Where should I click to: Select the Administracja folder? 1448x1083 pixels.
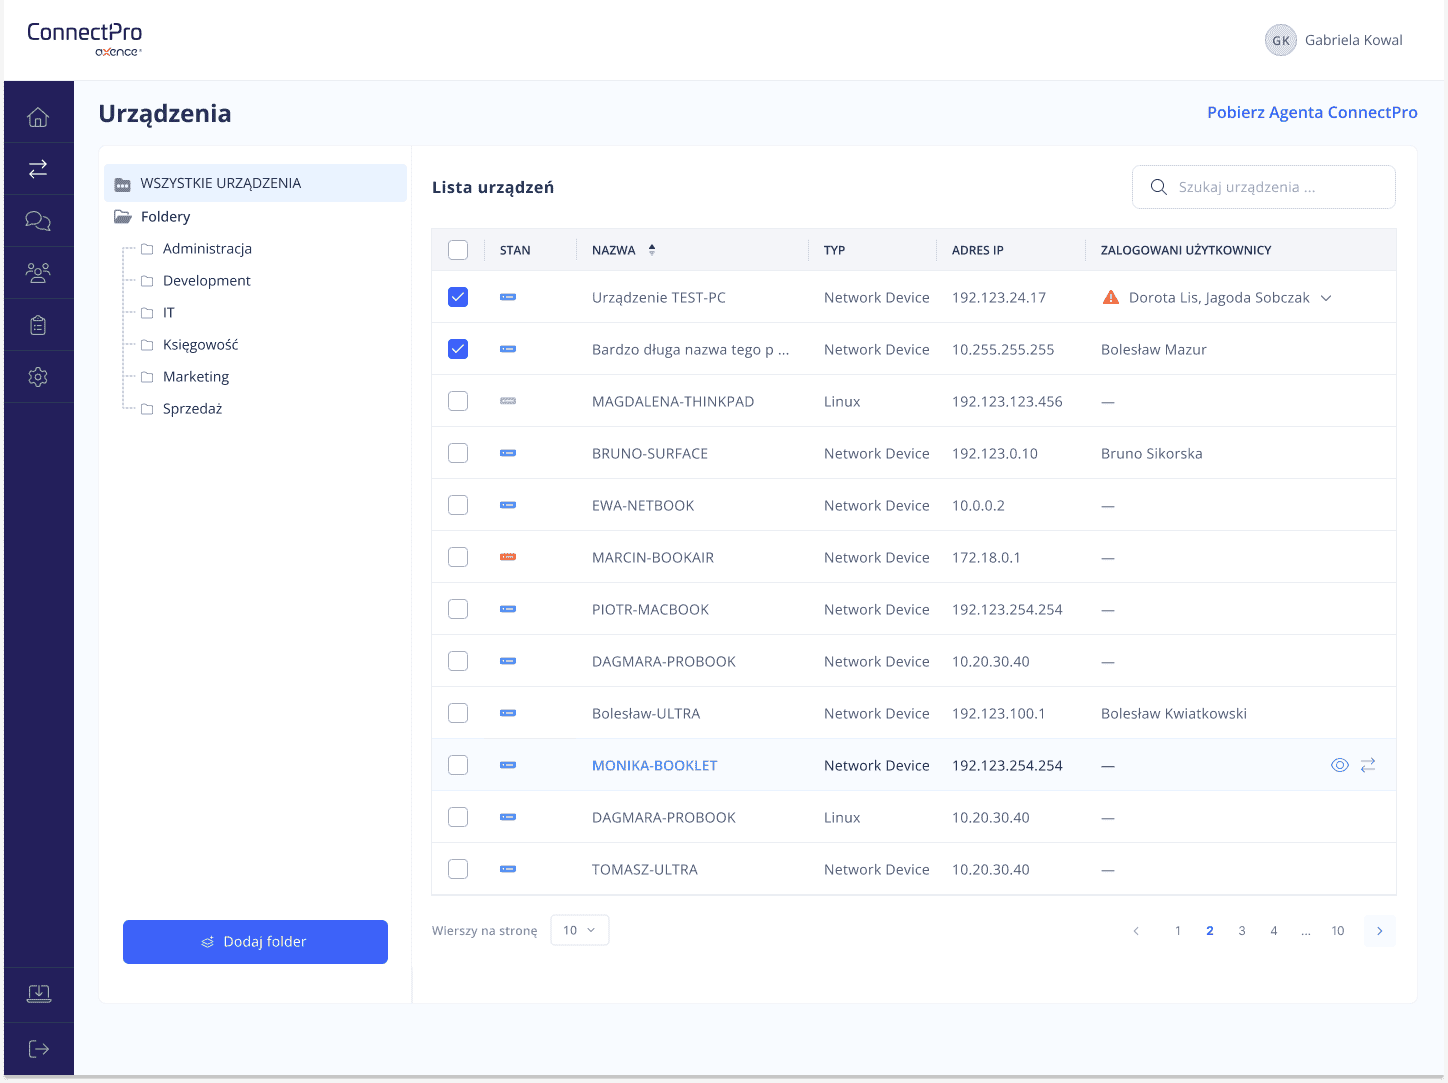207,248
